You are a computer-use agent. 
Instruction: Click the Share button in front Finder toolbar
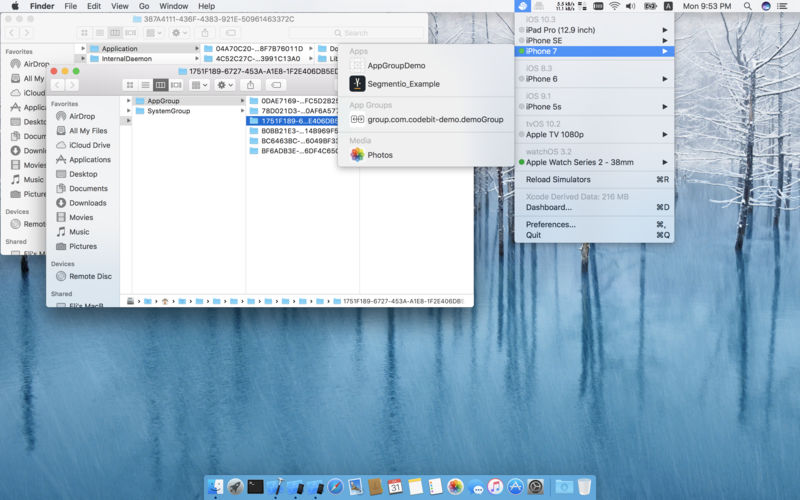pos(250,85)
